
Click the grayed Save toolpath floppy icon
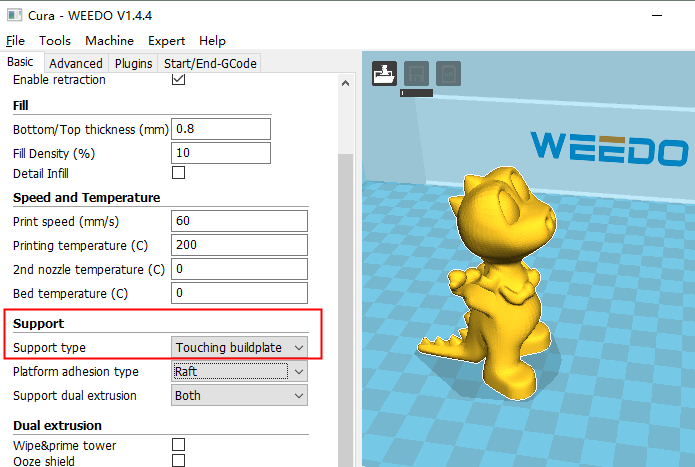[416, 74]
